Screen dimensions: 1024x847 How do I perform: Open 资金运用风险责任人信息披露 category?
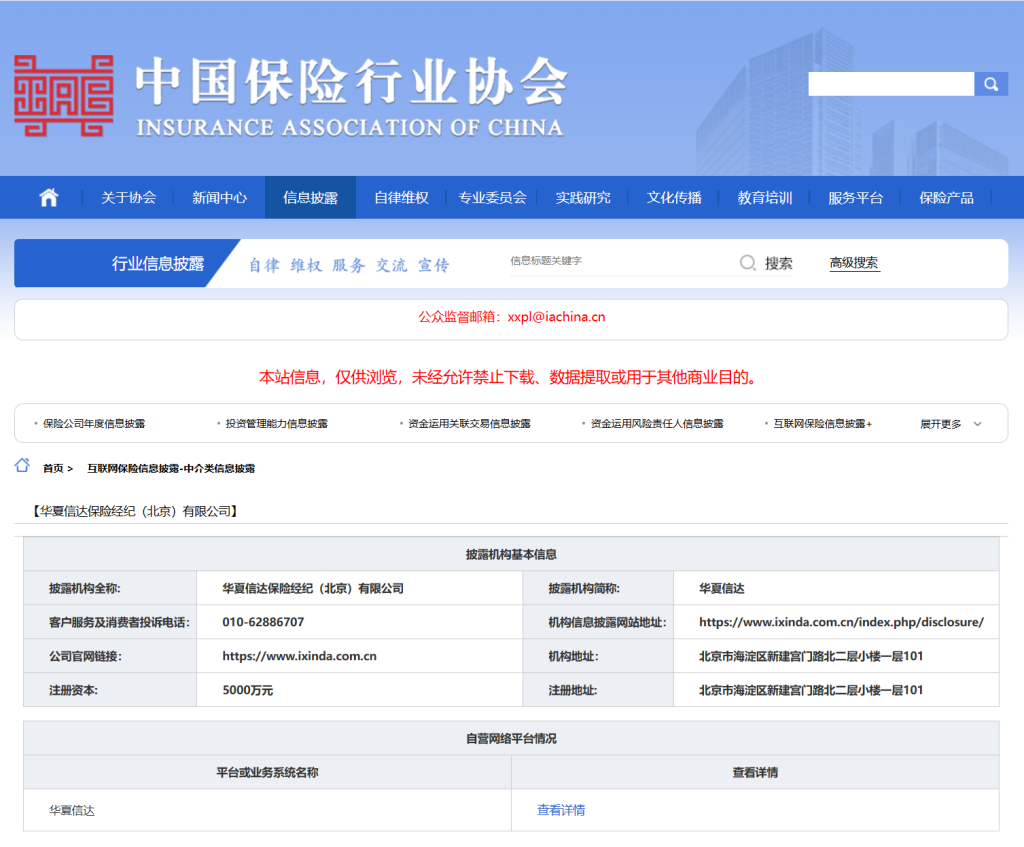point(657,424)
